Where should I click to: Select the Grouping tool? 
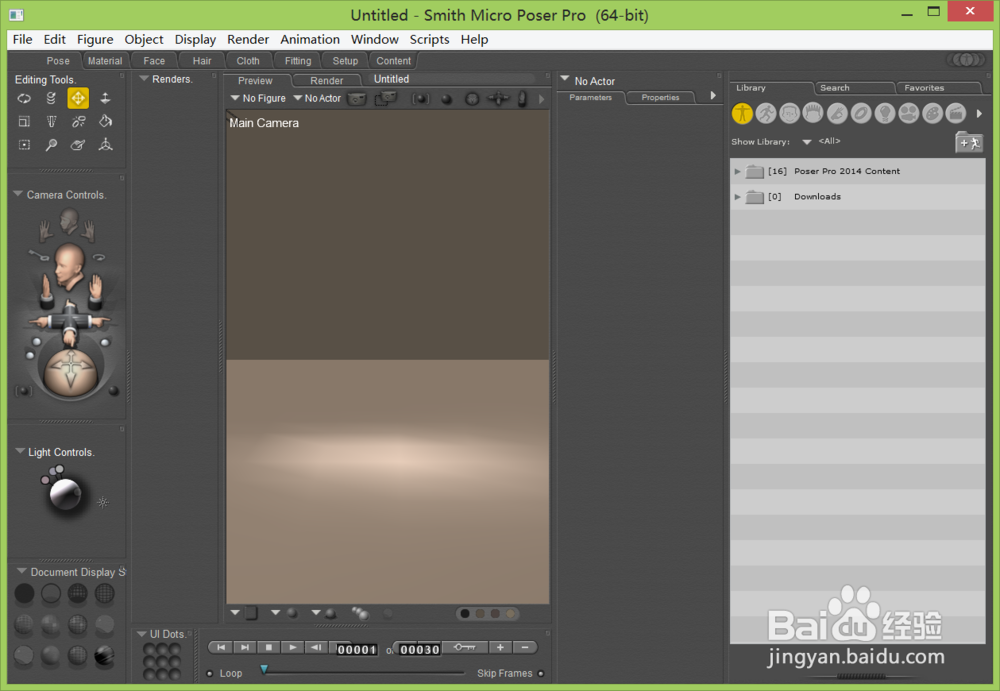[24, 145]
